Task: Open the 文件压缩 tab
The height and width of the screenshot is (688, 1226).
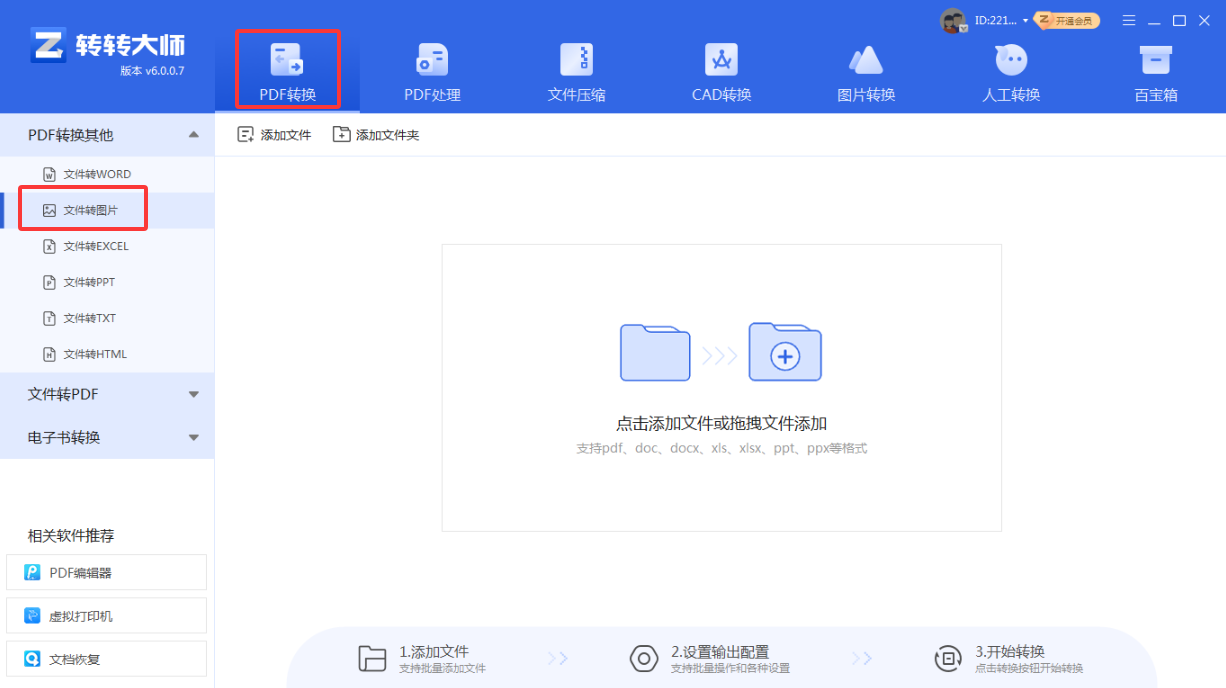Action: point(576,71)
